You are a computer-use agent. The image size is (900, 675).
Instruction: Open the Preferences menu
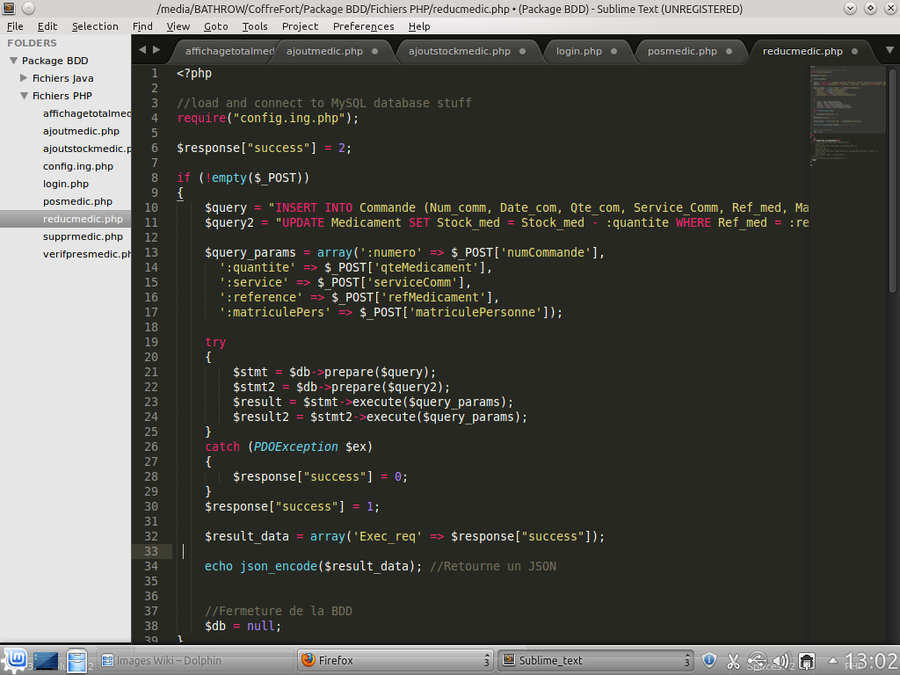coord(363,26)
